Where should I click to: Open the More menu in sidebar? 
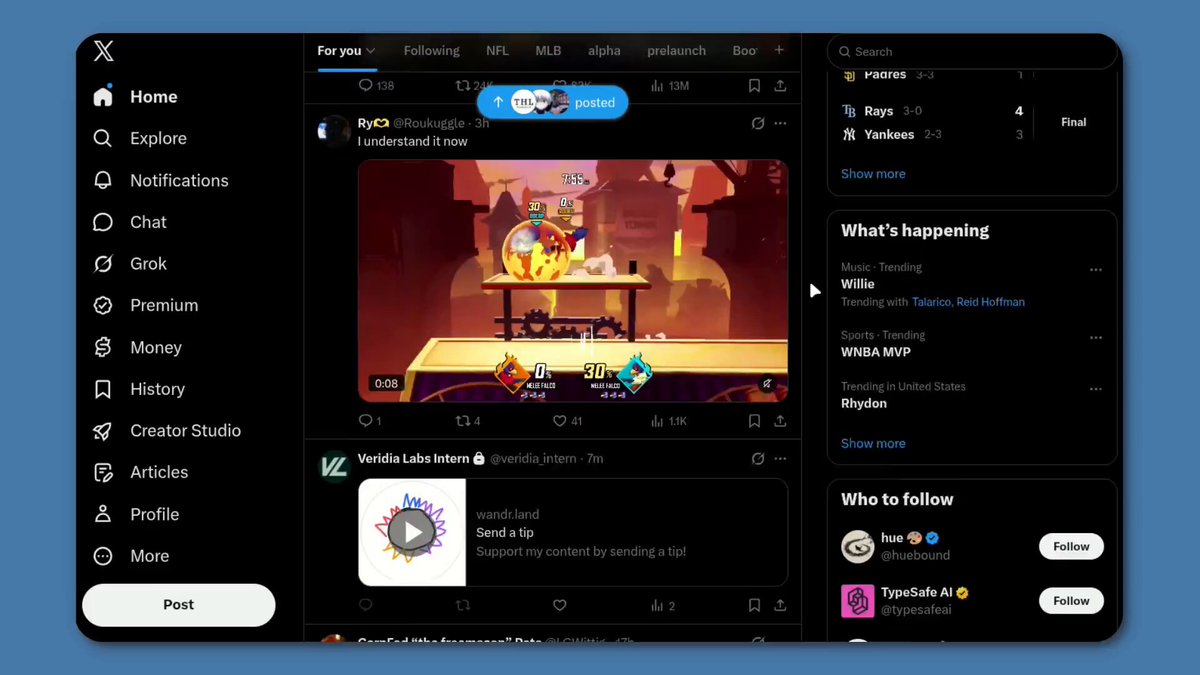click(130, 556)
